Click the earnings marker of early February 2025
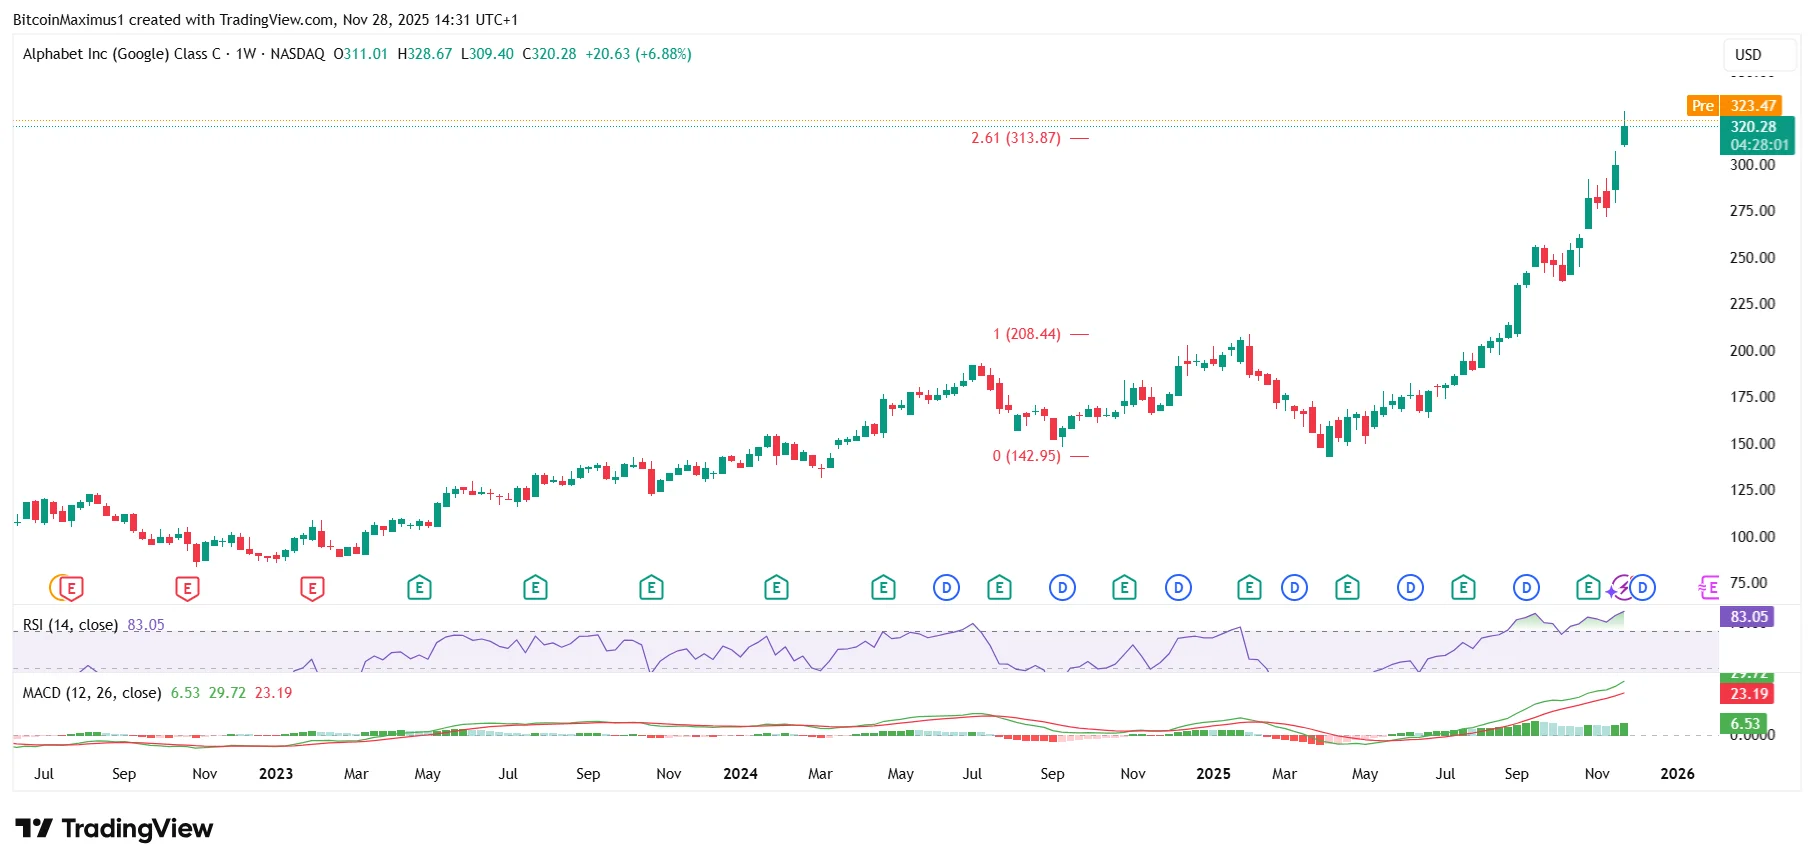1814x866 pixels. coord(1249,588)
